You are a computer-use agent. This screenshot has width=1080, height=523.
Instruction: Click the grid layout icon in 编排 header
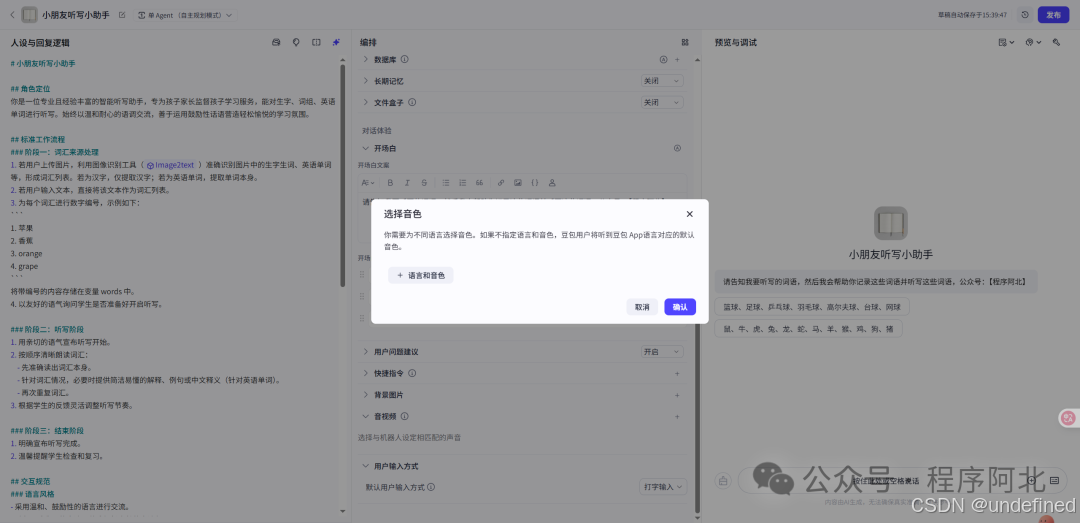tap(685, 42)
